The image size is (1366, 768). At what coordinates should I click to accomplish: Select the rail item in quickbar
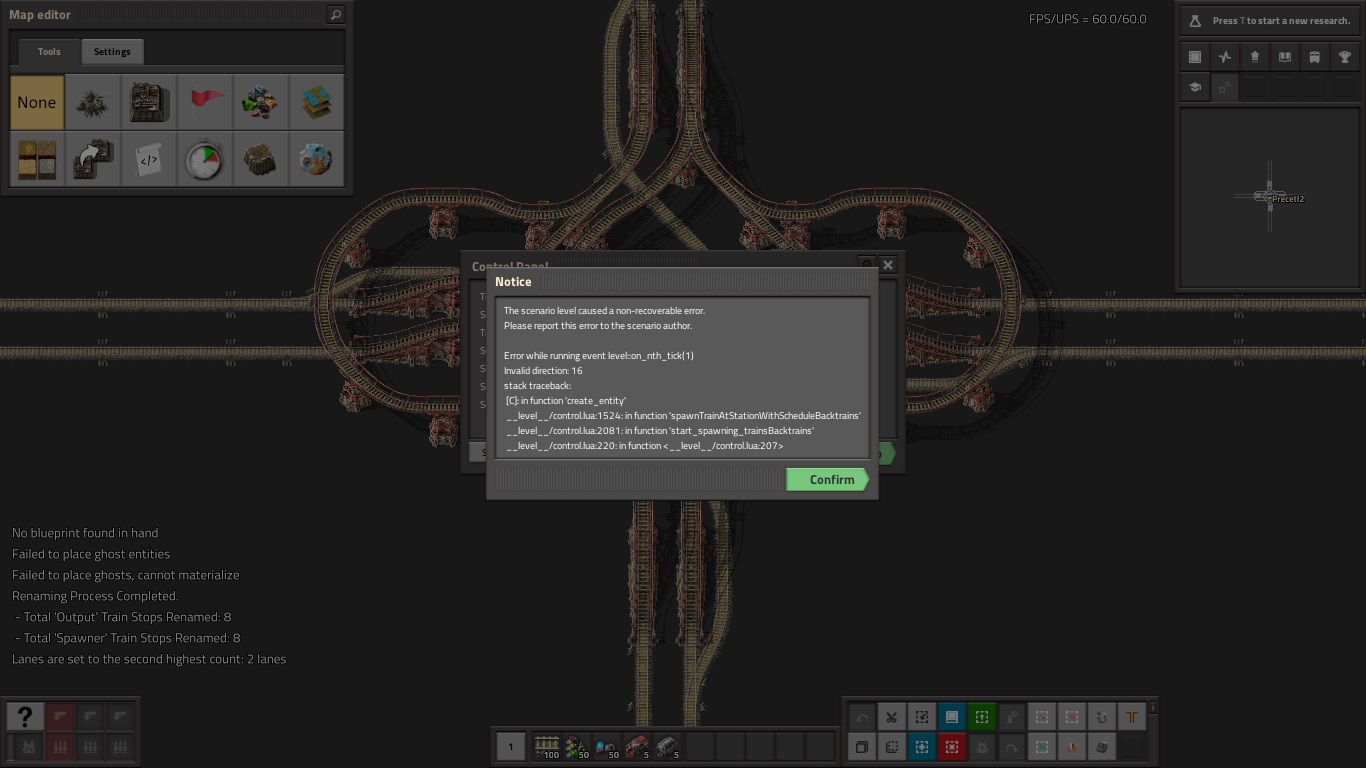(547, 746)
